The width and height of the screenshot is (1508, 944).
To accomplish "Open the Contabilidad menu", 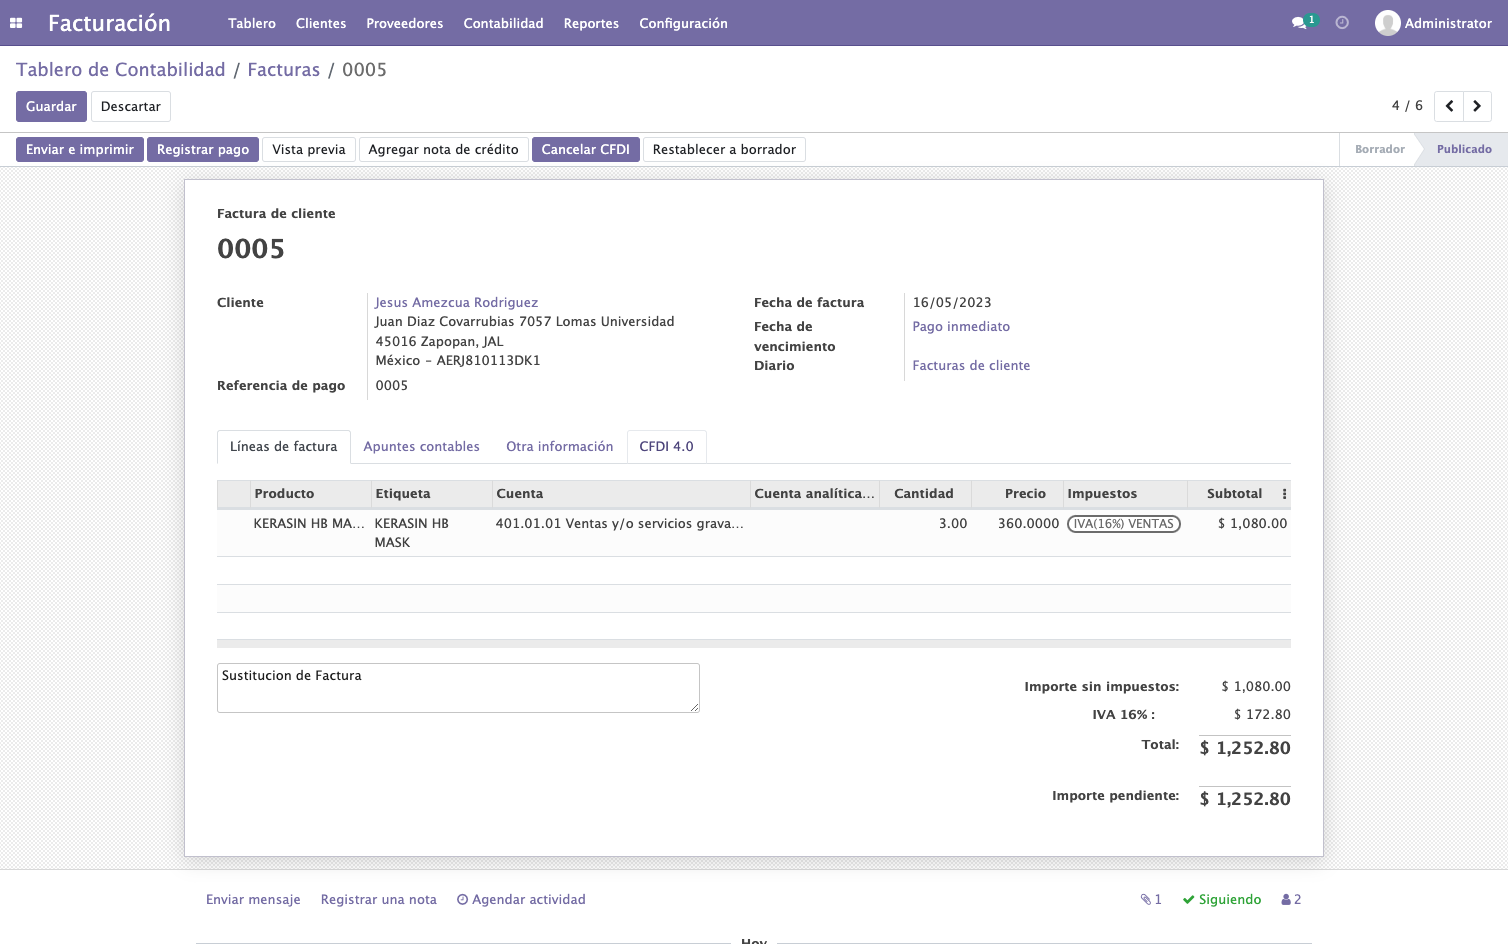I will tap(503, 23).
